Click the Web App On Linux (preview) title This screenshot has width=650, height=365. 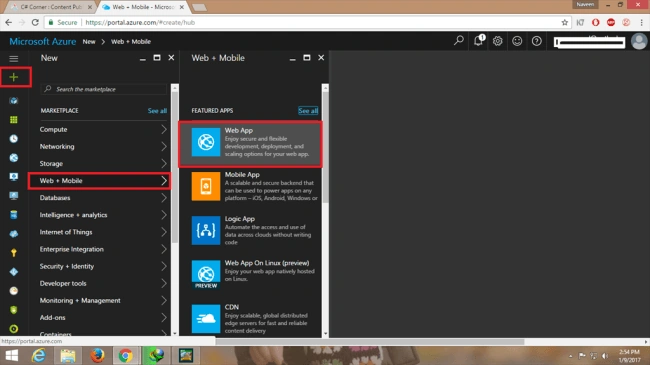coord(267,263)
